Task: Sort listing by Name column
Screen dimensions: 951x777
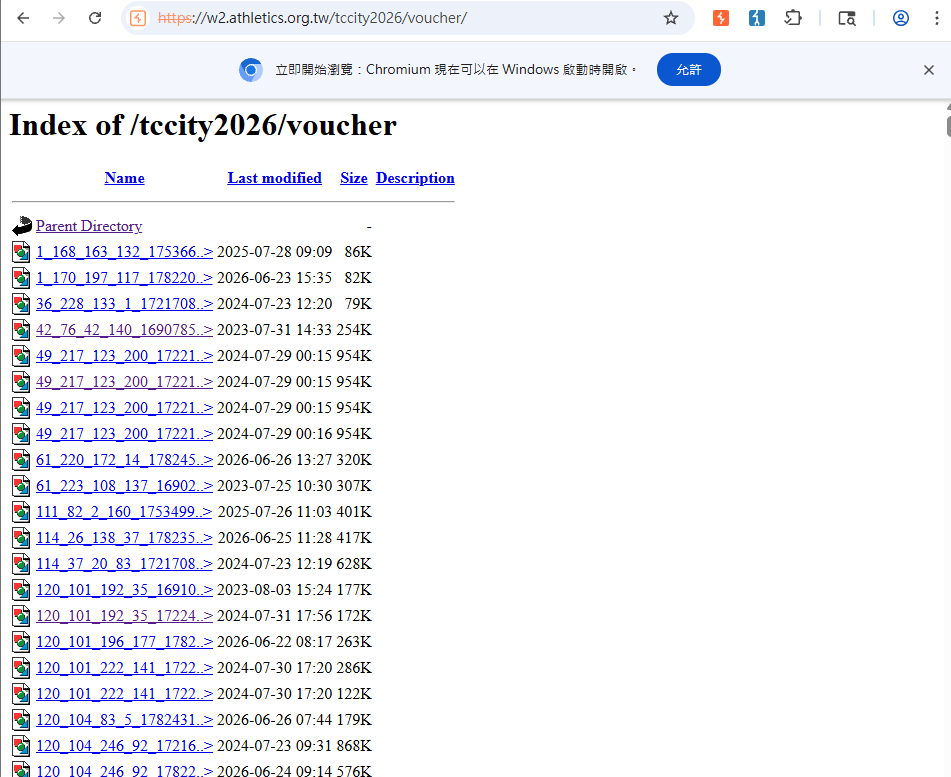Action: [124, 178]
